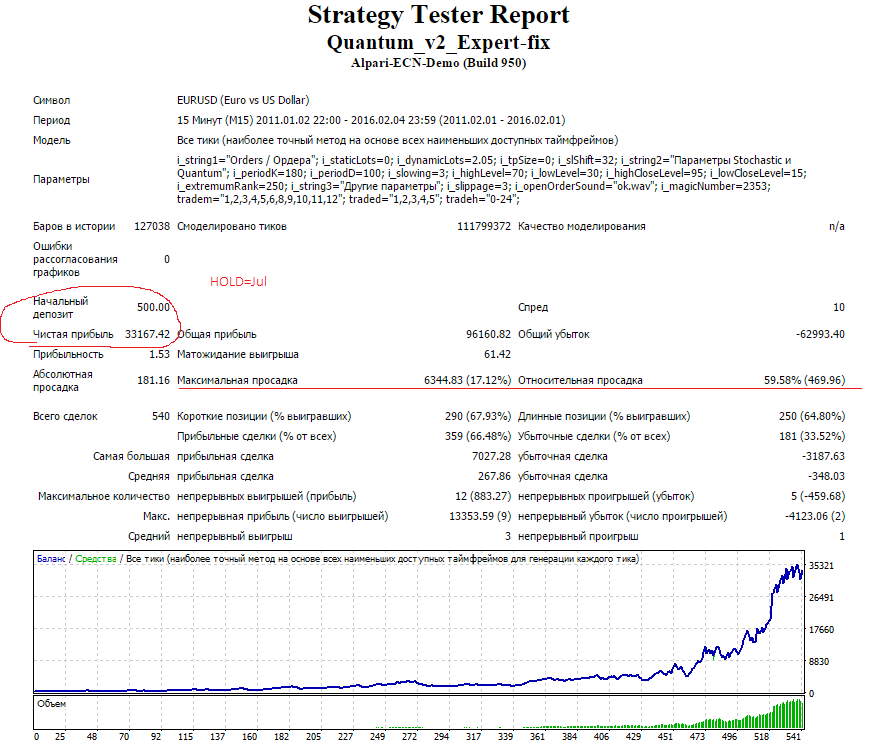Viewport: 887px width, 745px height.
Task: Click the maximal consecutive profit '13353.59 (9)'
Action: (480, 516)
